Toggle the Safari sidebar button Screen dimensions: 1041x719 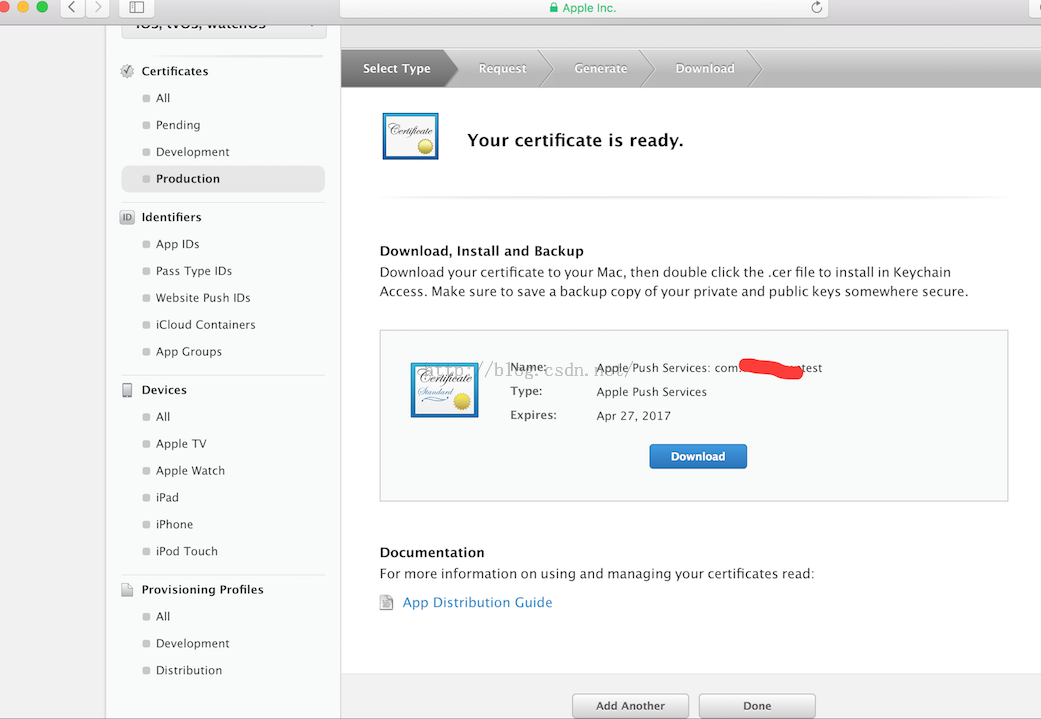(137, 8)
